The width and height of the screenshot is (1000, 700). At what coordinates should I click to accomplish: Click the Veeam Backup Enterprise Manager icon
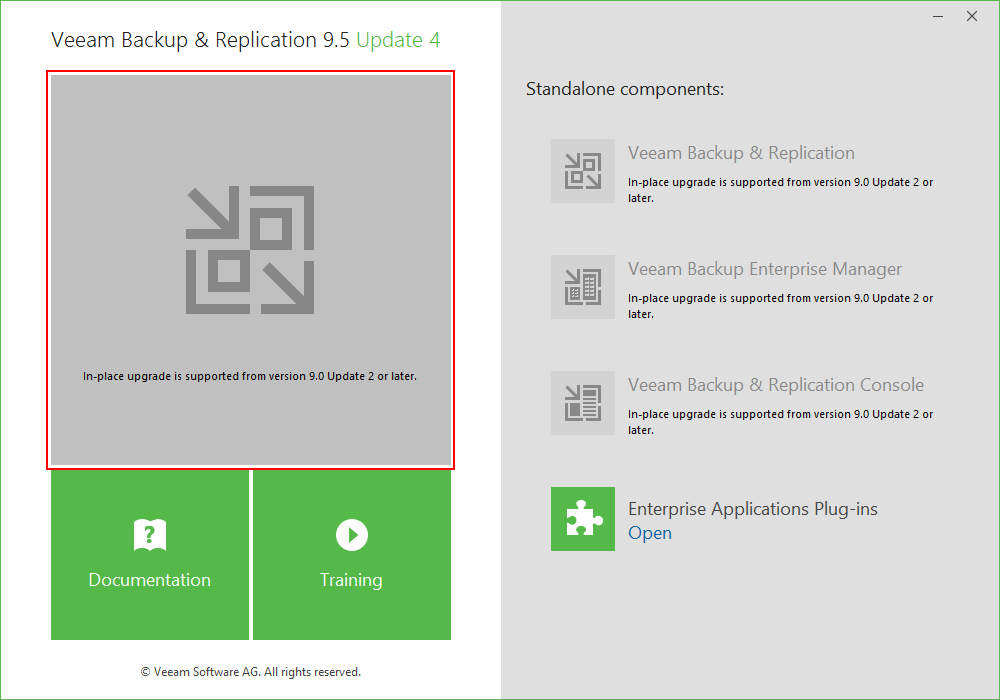(x=582, y=287)
